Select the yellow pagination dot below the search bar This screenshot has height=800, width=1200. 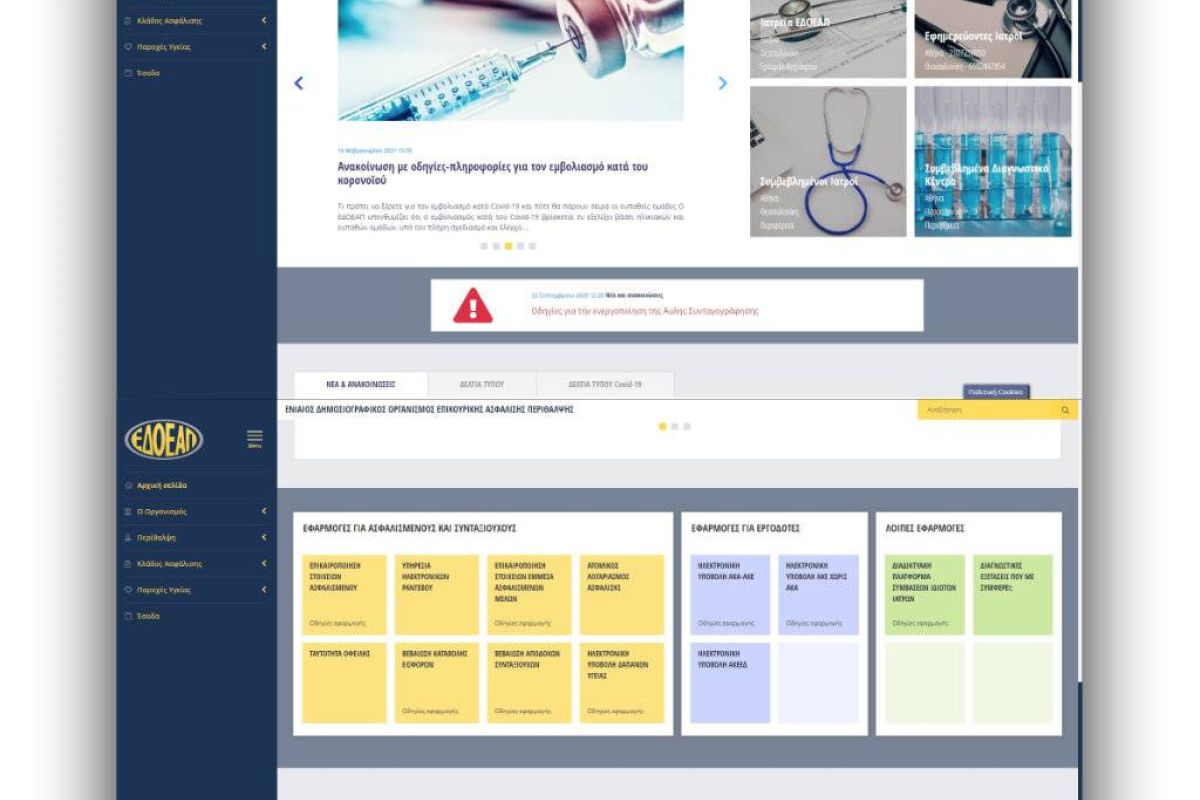pyautogui.click(x=662, y=427)
